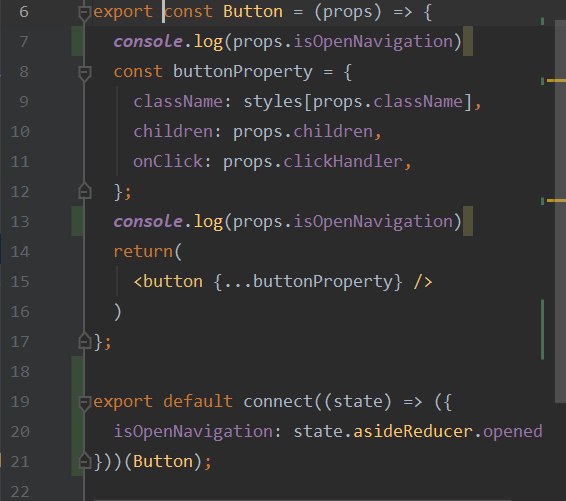Click the fold end marker on line 17

click(x=84, y=341)
